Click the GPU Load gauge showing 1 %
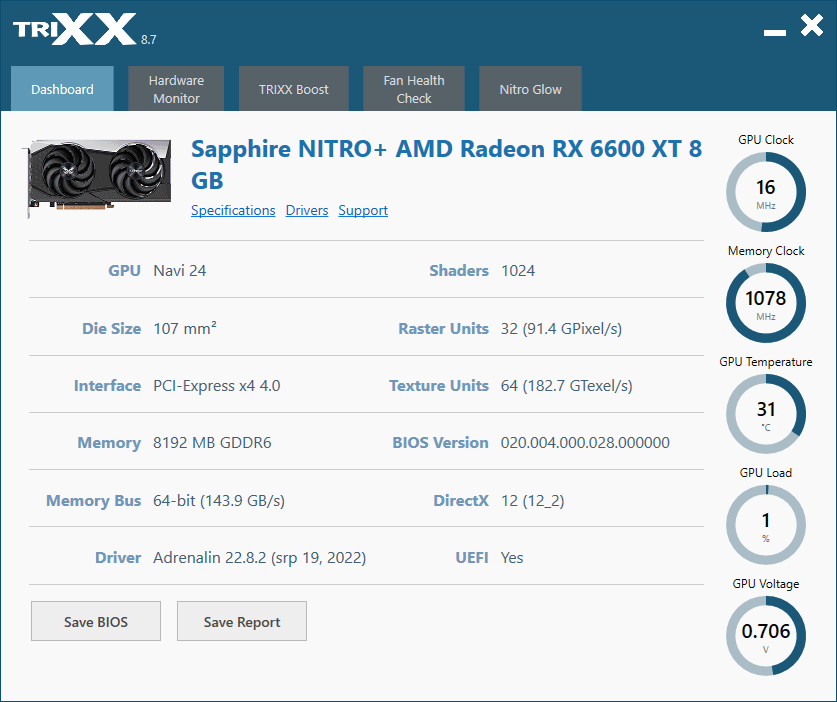Viewport: 837px width, 702px height. [x=766, y=525]
